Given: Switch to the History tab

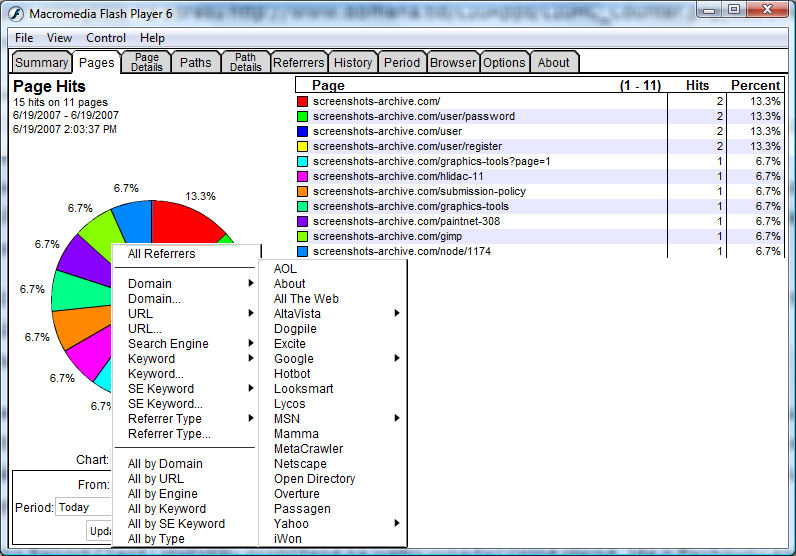Looking at the screenshot, I should [x=353, y=62].
